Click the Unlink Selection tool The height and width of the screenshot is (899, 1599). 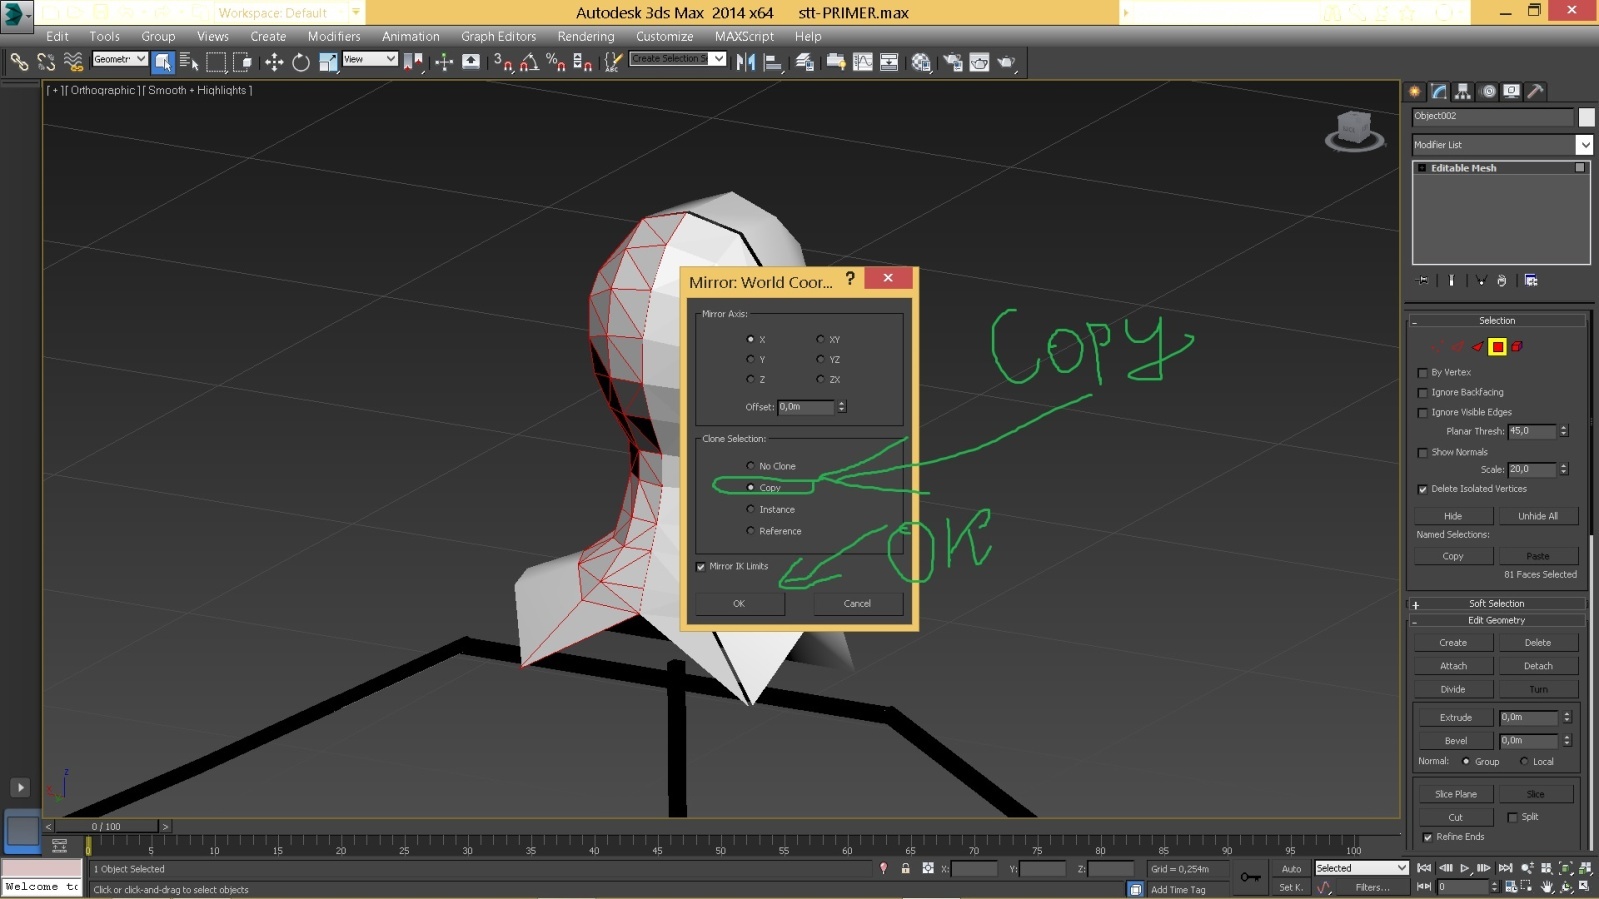(46, 62)
